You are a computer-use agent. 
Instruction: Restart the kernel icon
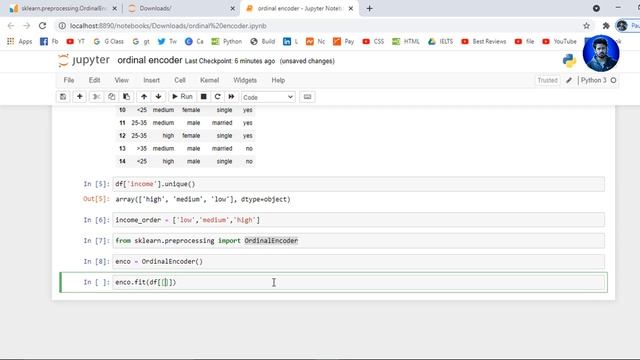click(218, 97)
